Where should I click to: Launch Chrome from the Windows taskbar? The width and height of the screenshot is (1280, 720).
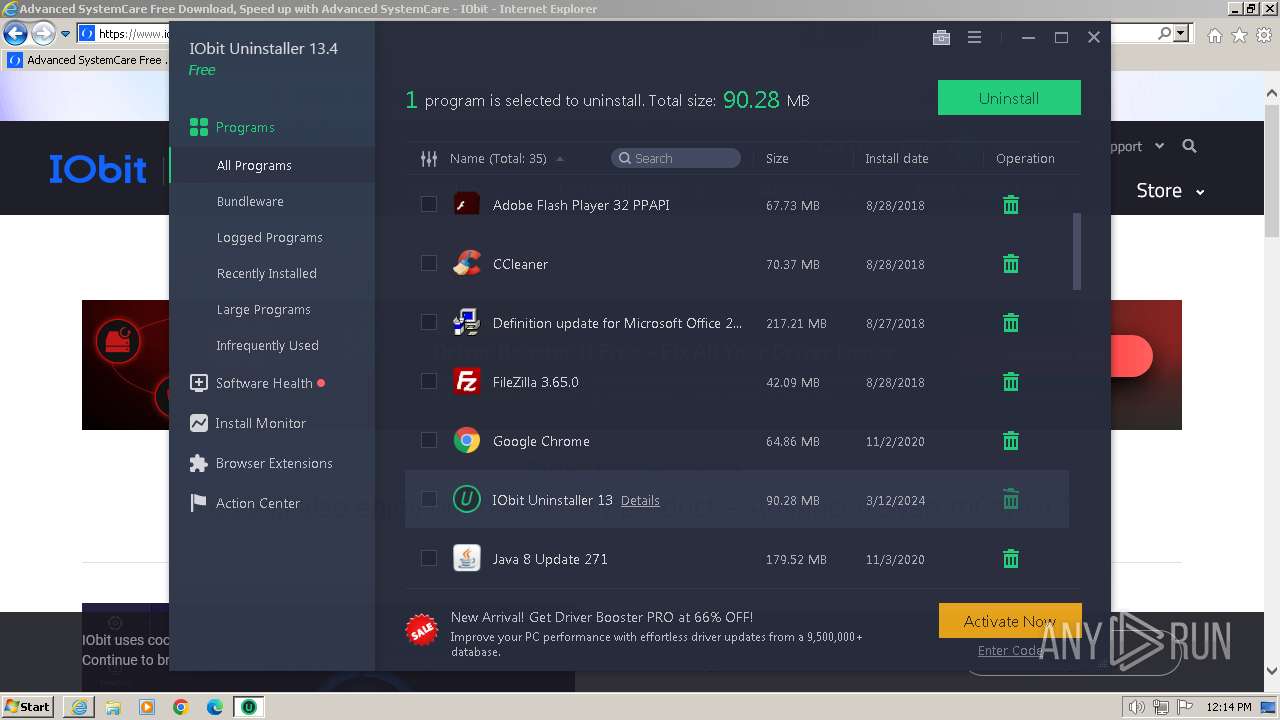click(181, 707)
